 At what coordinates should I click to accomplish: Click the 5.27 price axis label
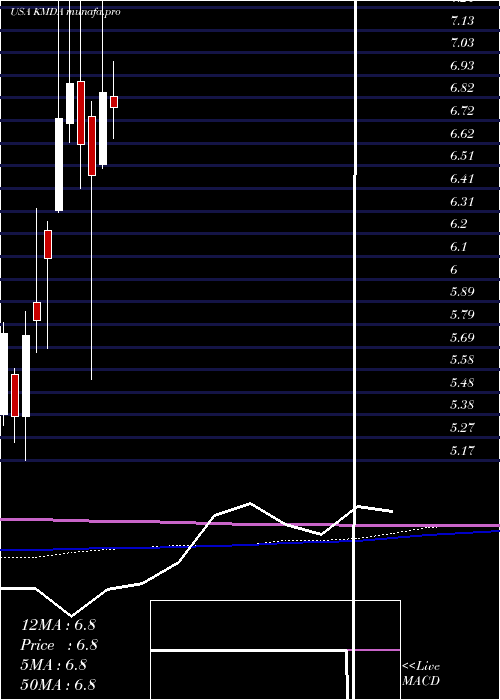click(x=462, y=427)
